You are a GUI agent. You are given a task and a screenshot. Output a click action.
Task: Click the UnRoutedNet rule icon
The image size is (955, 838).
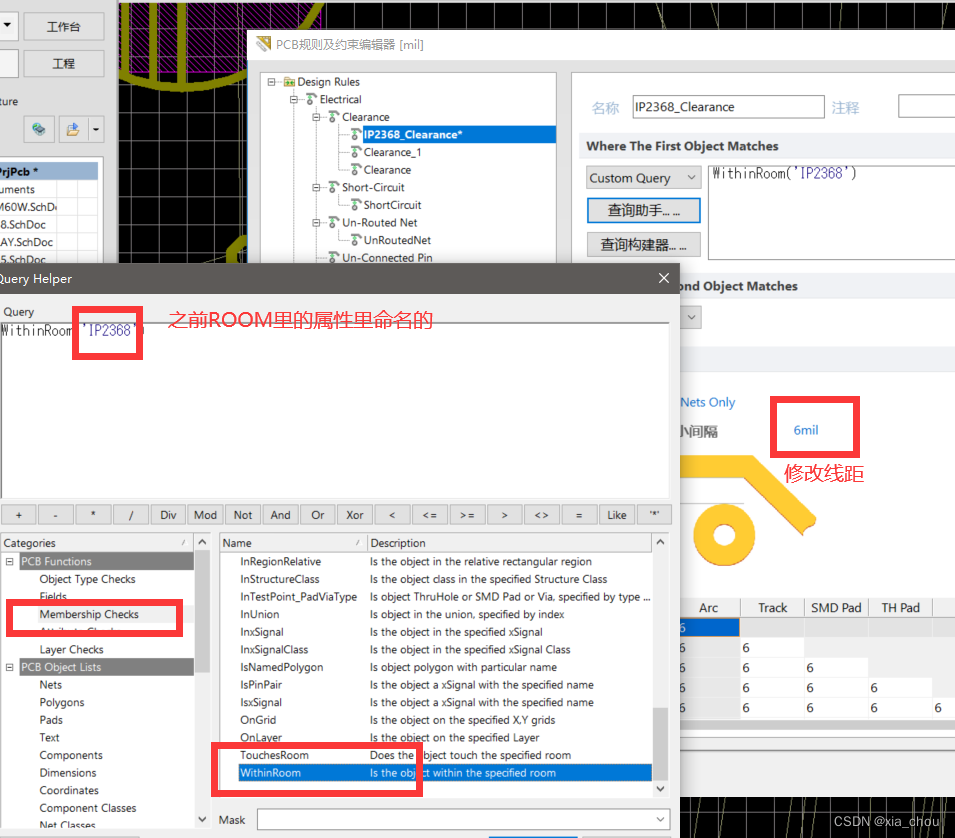coord(356,241)
